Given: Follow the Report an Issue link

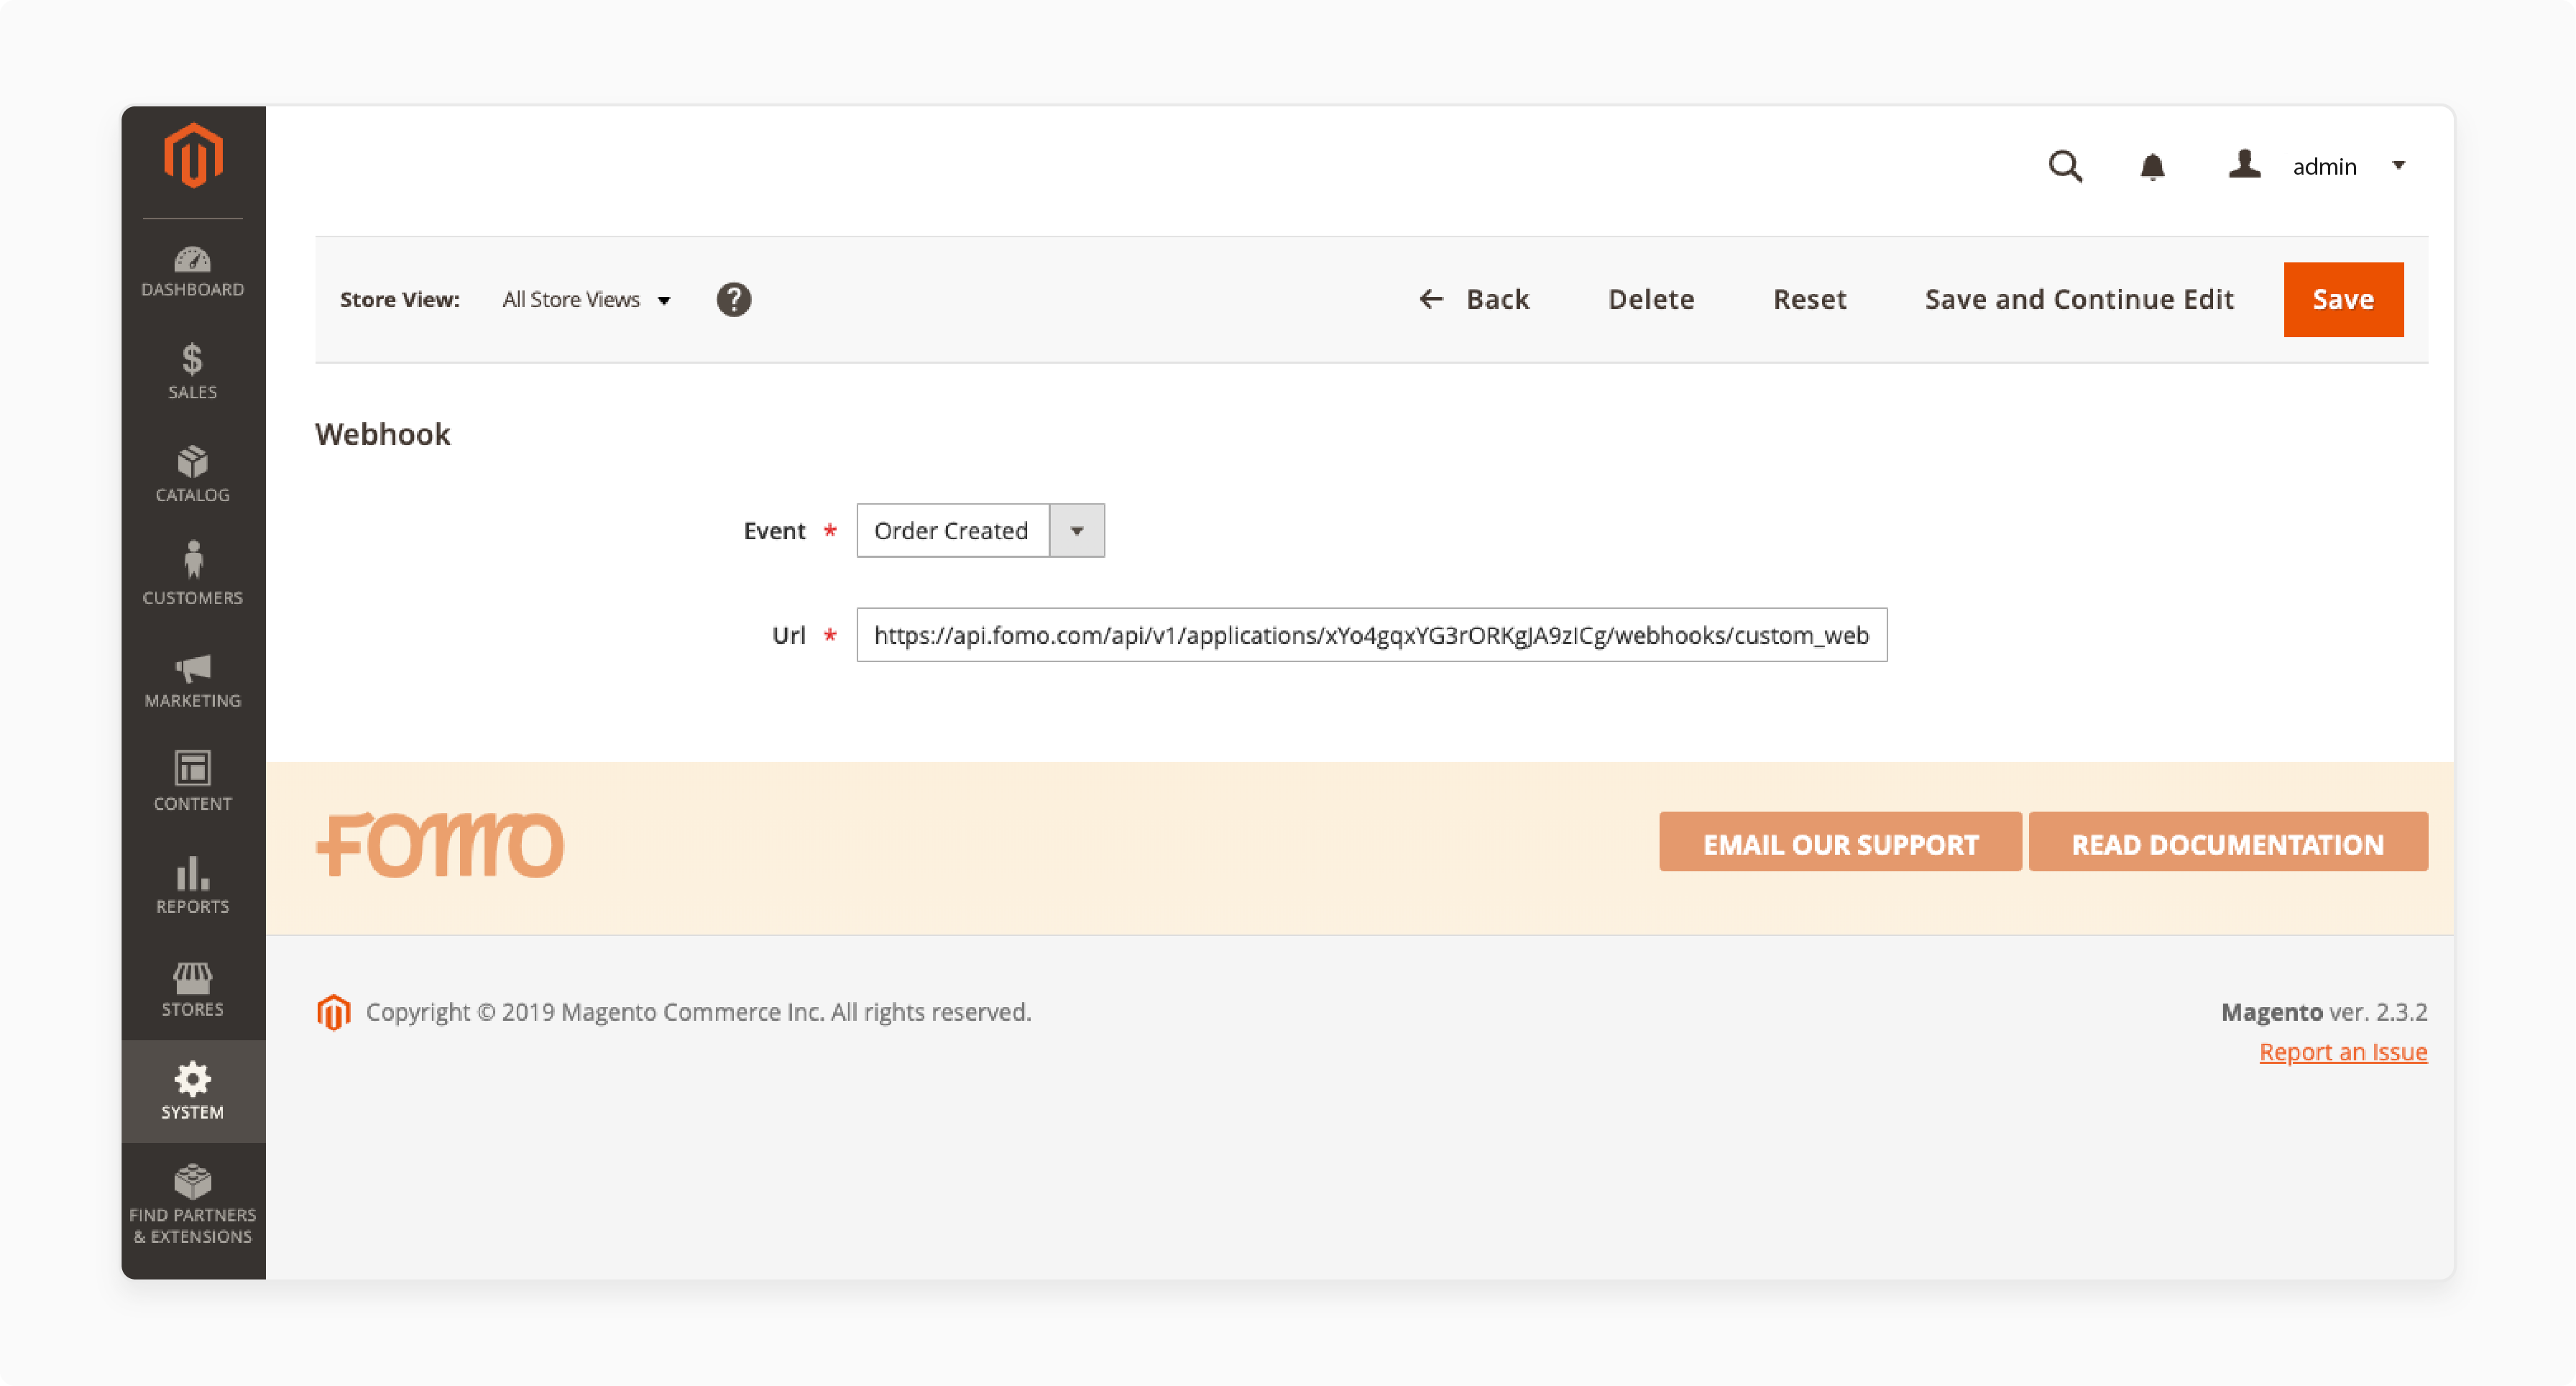Looking at the screenshot, I should tap(2343, 1052).
